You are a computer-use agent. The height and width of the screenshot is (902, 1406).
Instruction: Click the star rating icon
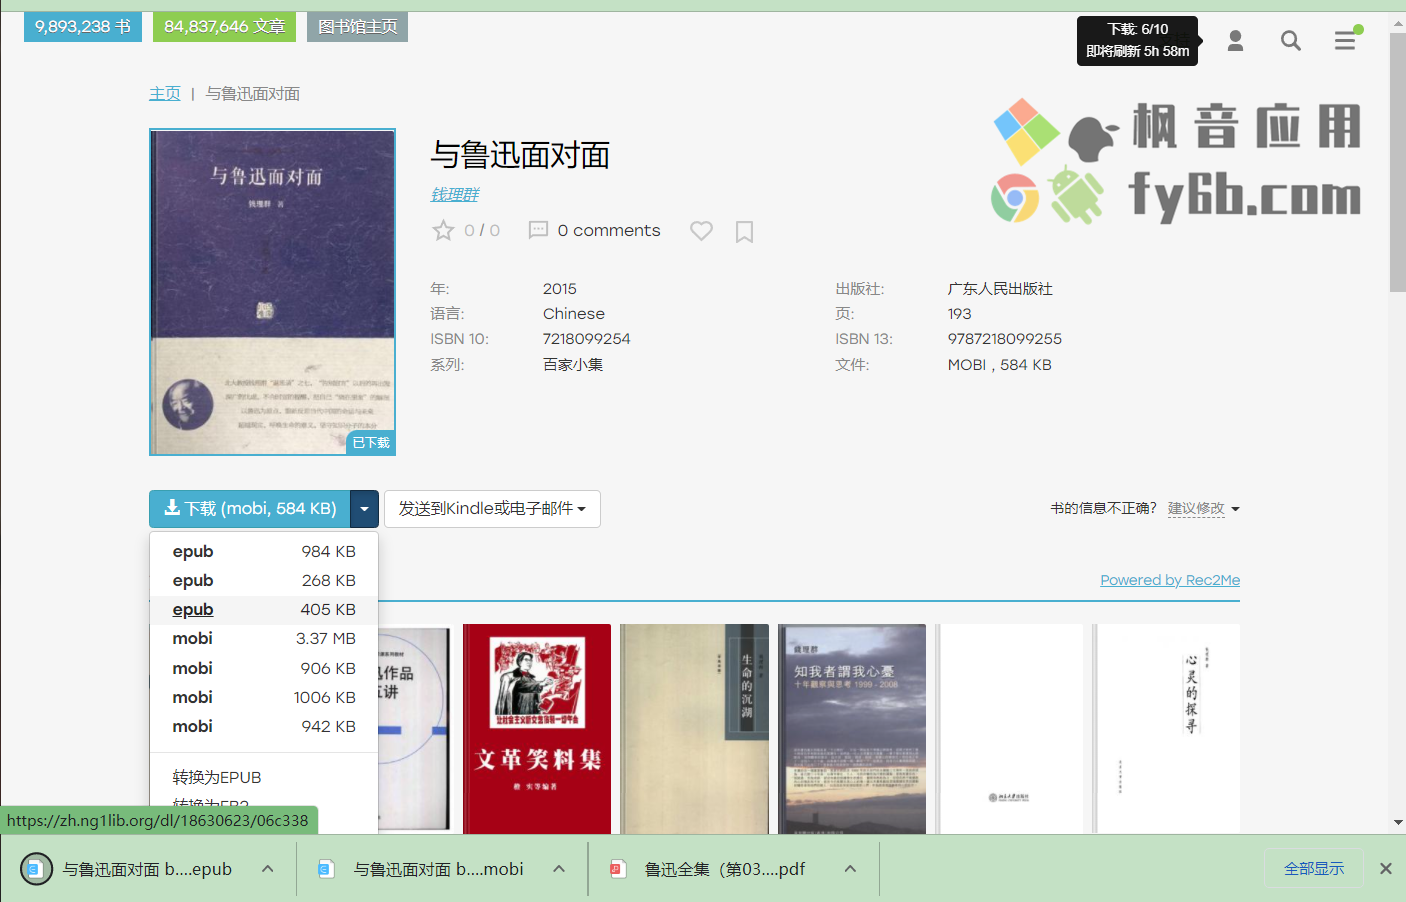point(443,231)
